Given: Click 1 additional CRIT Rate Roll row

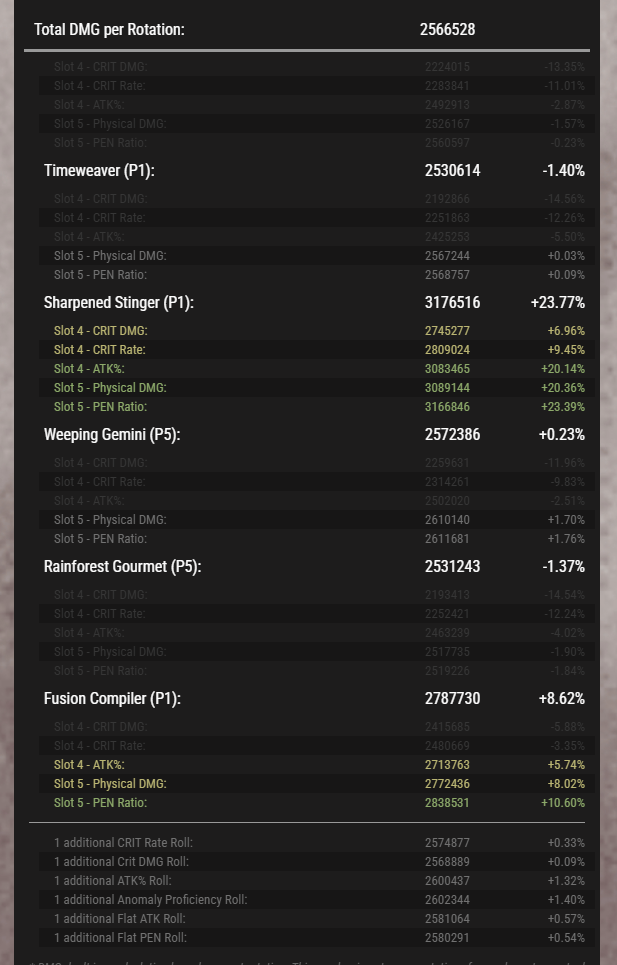Looking at the screenshot, I should (317, 843).
